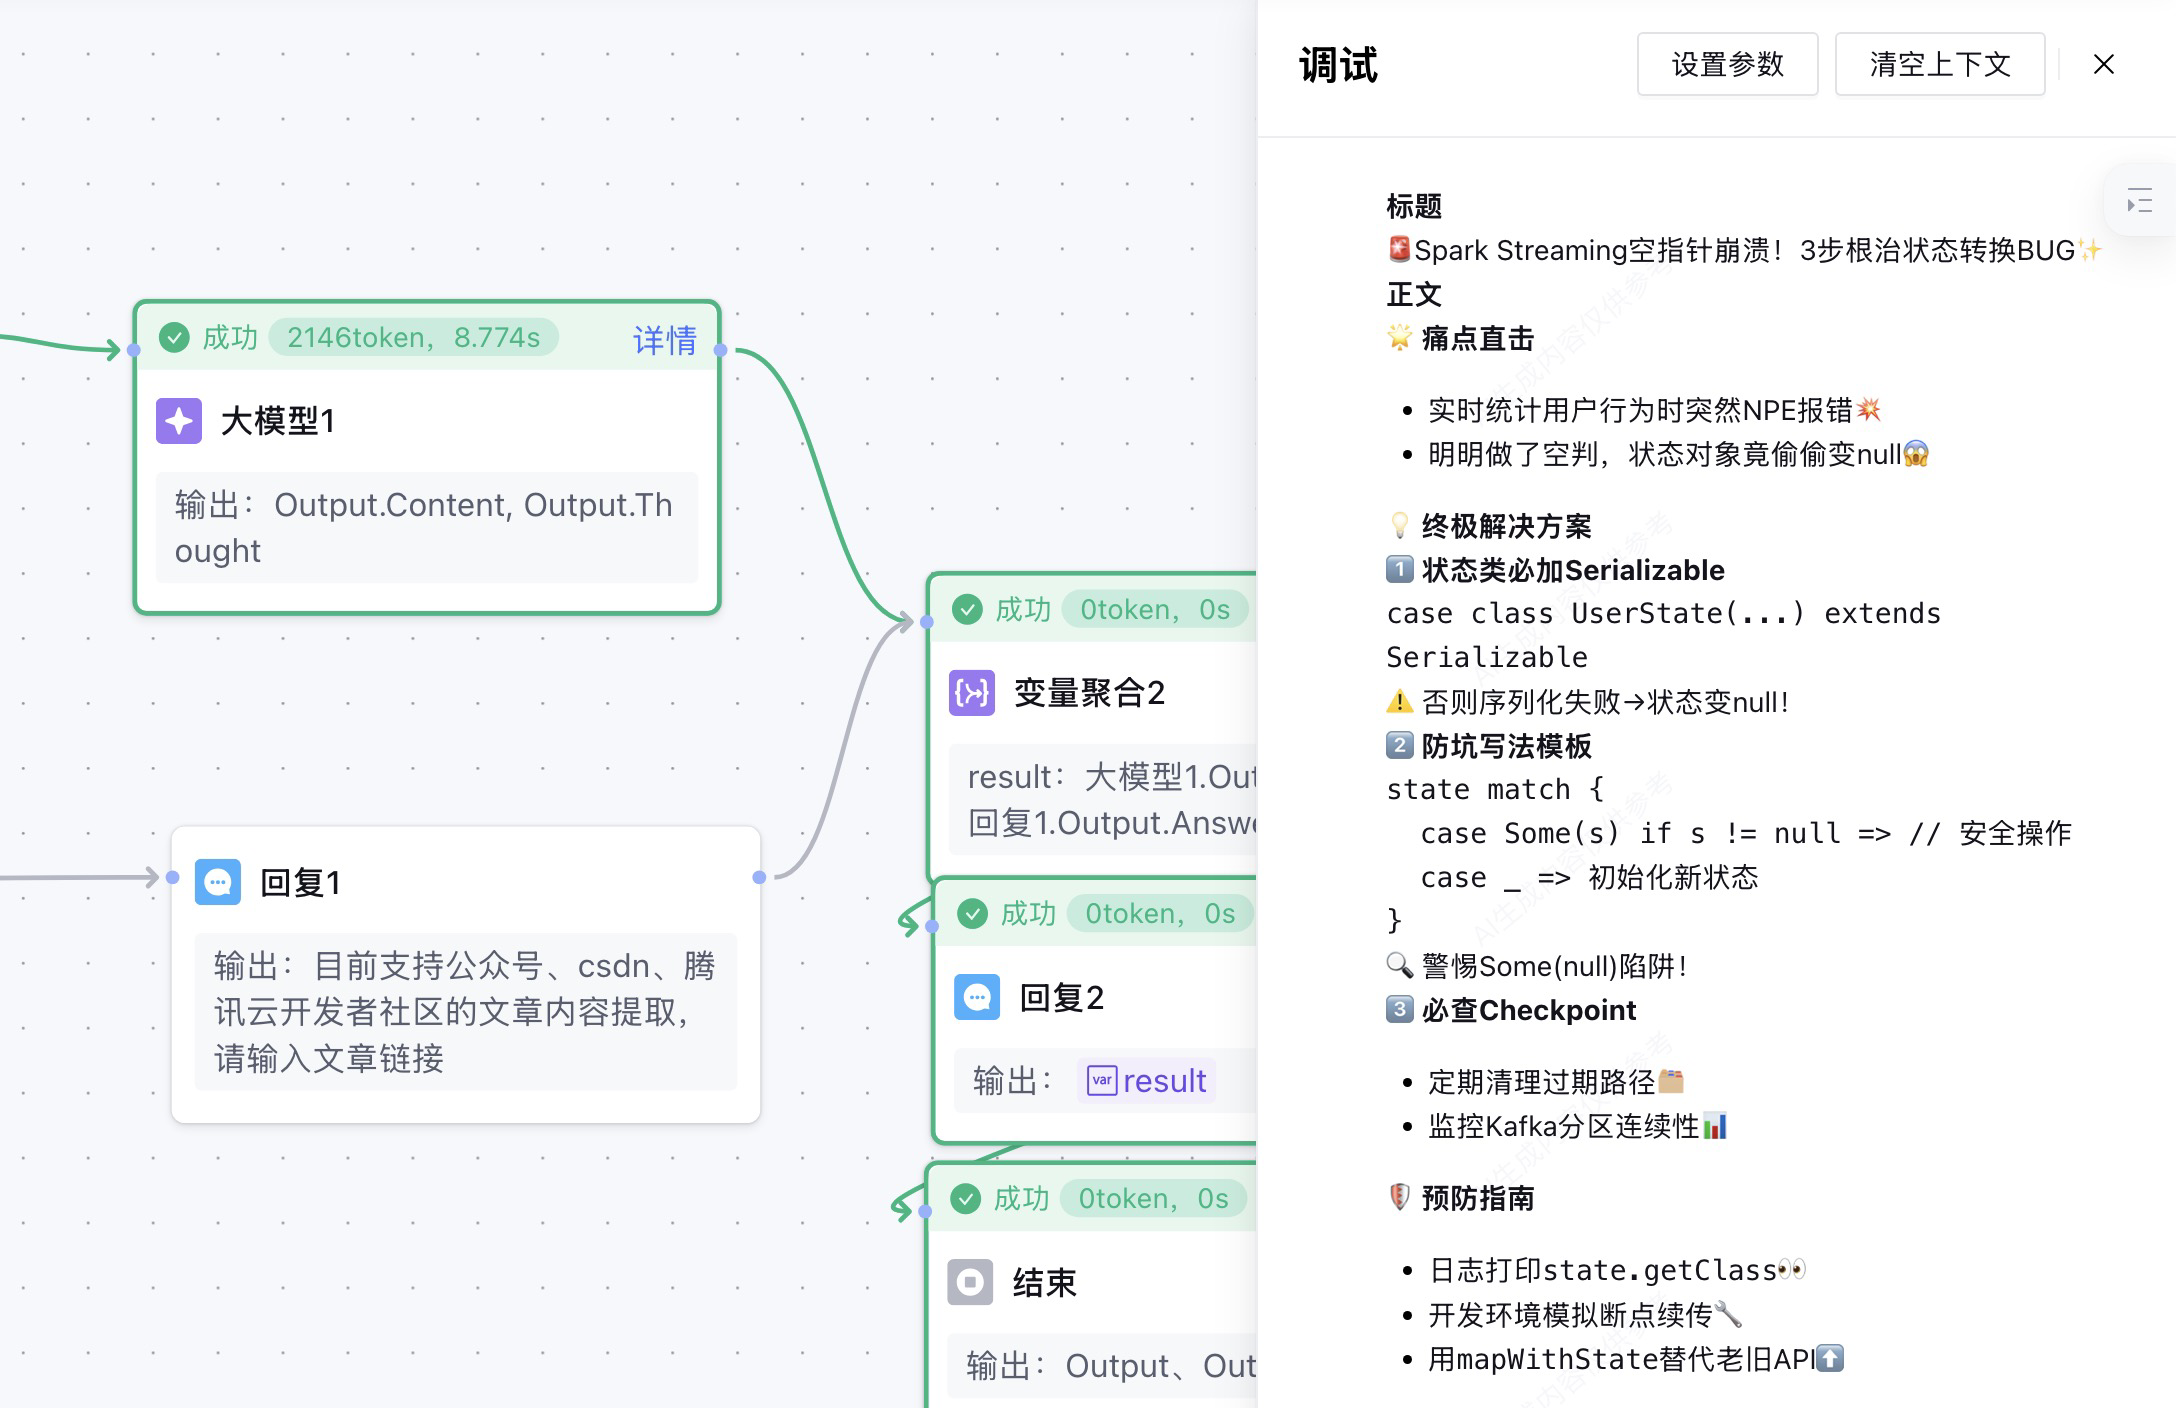The image size is (2176, 1408).
Task: Click the success check icon on 结束 node
Action: coord(965,1198)
